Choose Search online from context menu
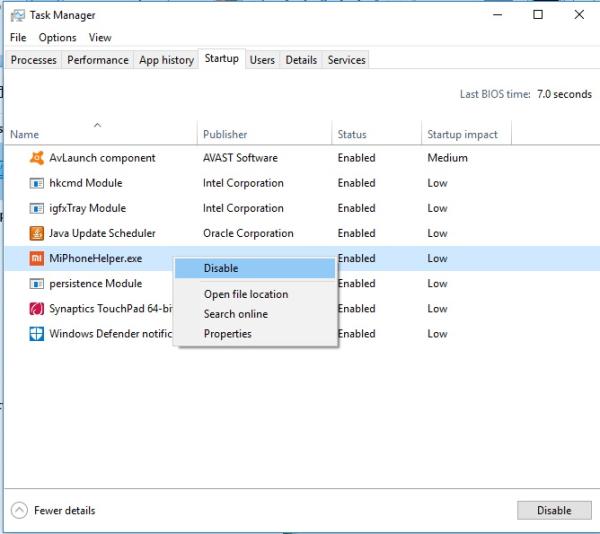Image resolution: width=600 pixels, height=534 pixels. [x=236, y=314]
